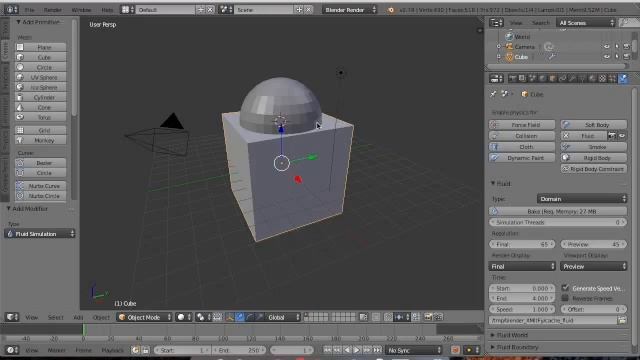Toggle Fluid viewport eye icon

(x=622, y=136)
